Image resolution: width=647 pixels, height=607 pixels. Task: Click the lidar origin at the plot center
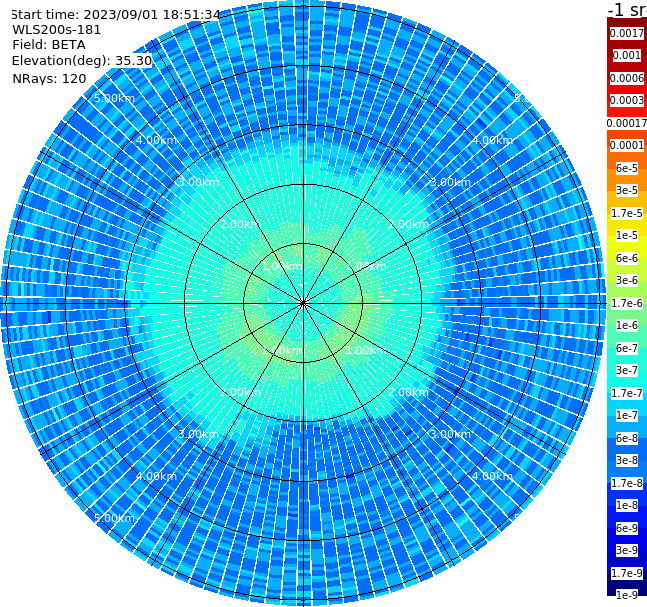click(x=303, y=303)
